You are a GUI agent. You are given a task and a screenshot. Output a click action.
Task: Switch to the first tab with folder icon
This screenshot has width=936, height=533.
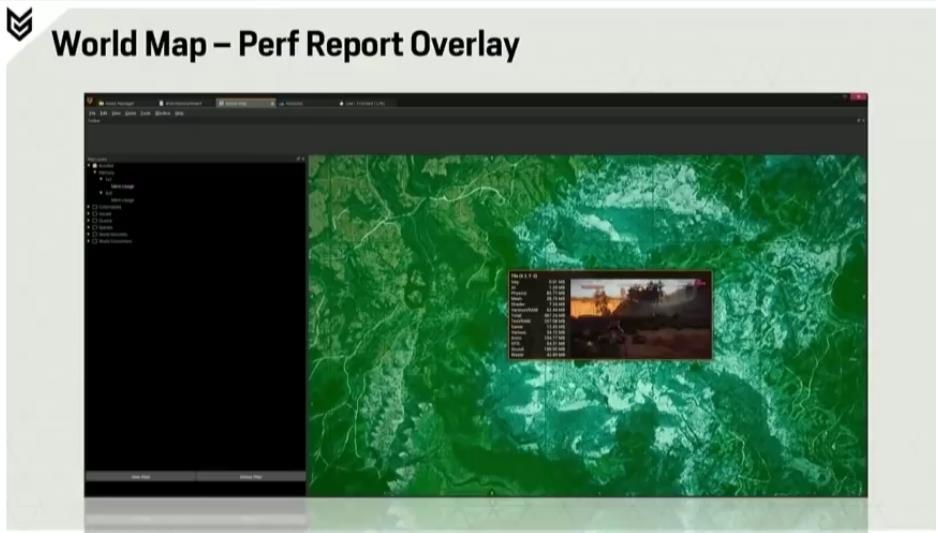coord(124,103)
